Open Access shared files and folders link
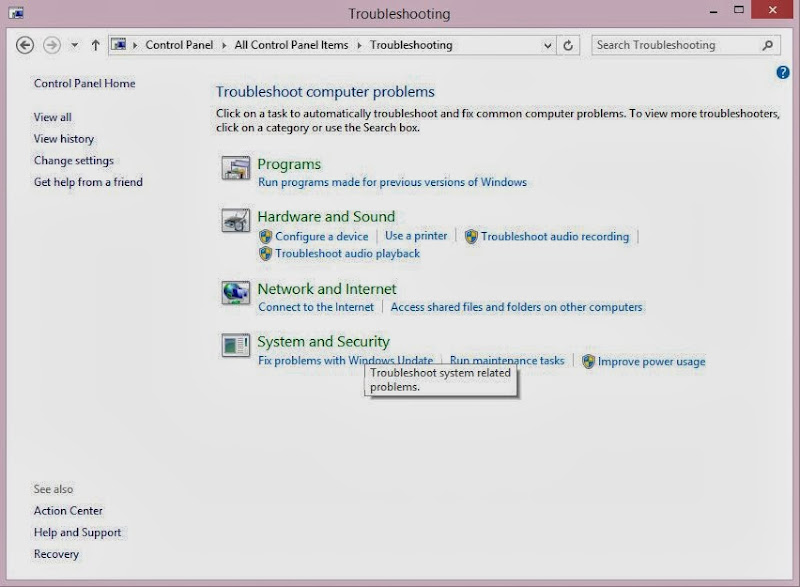The width and height of the screenshot is (800, 587). pos(516,307)
